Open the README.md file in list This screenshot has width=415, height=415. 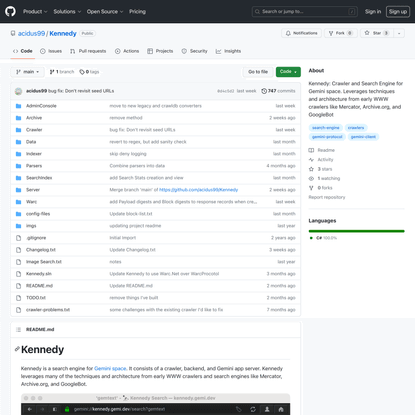tap(39, 286)
